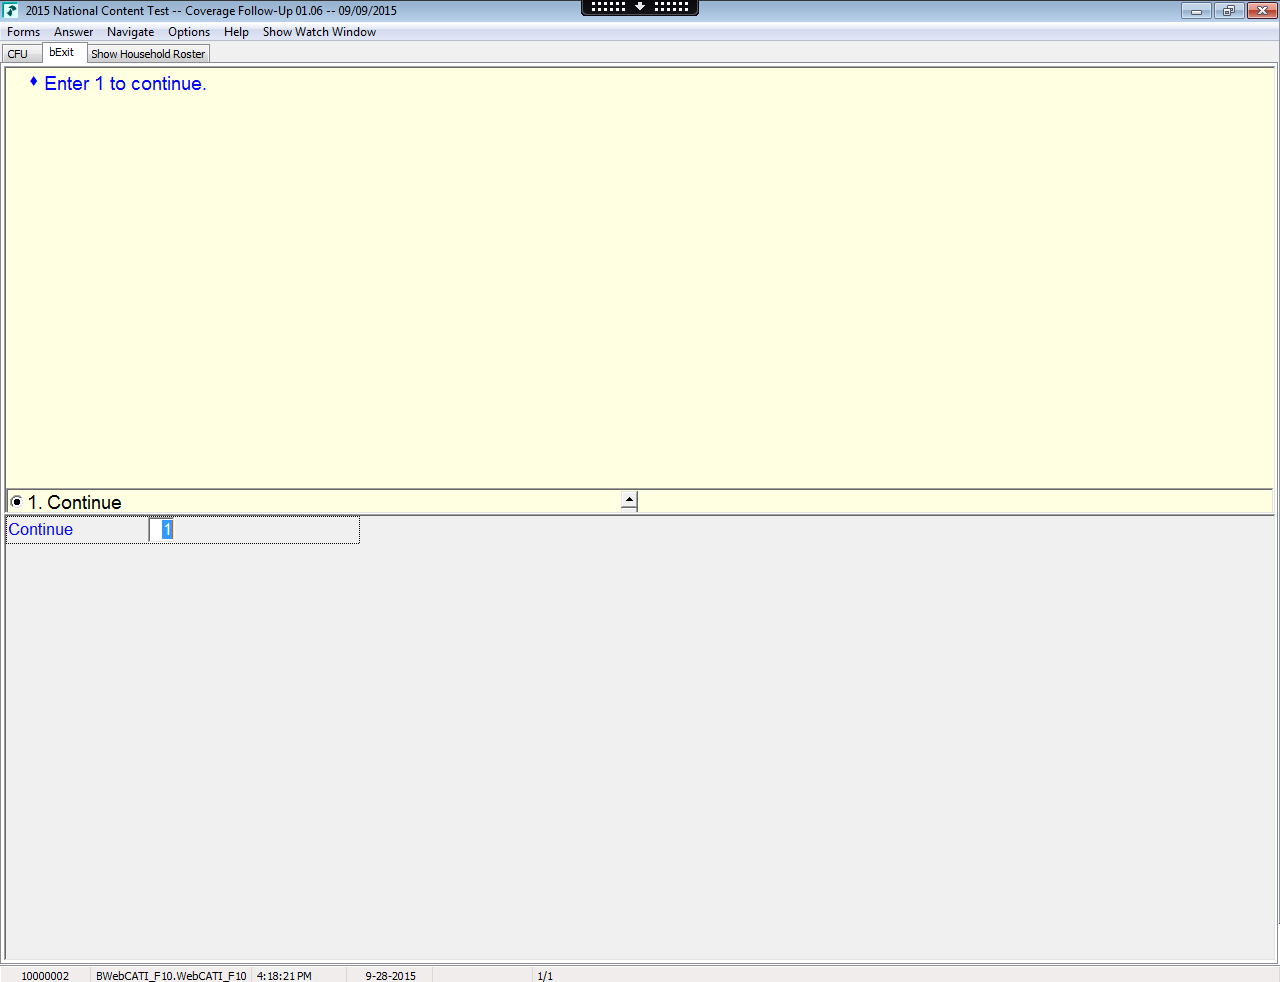Click BWebCATI_F10.WebCATI_F10 in the status bar
Viewport: 1280px width, 982px height.
[x=171, y=976]
